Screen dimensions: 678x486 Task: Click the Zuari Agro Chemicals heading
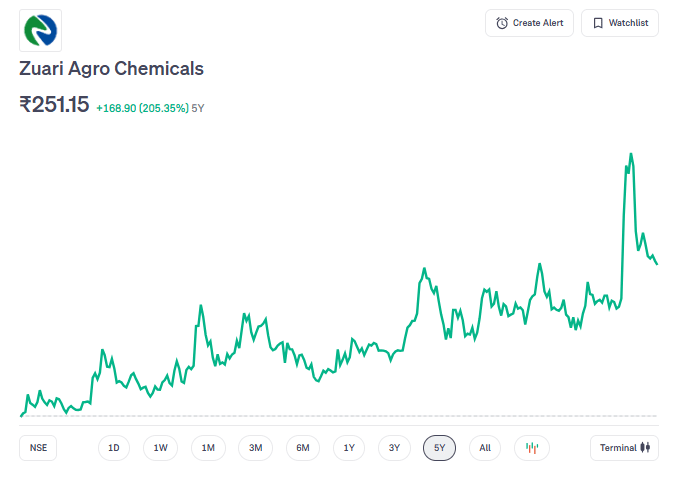coord(112,69)
